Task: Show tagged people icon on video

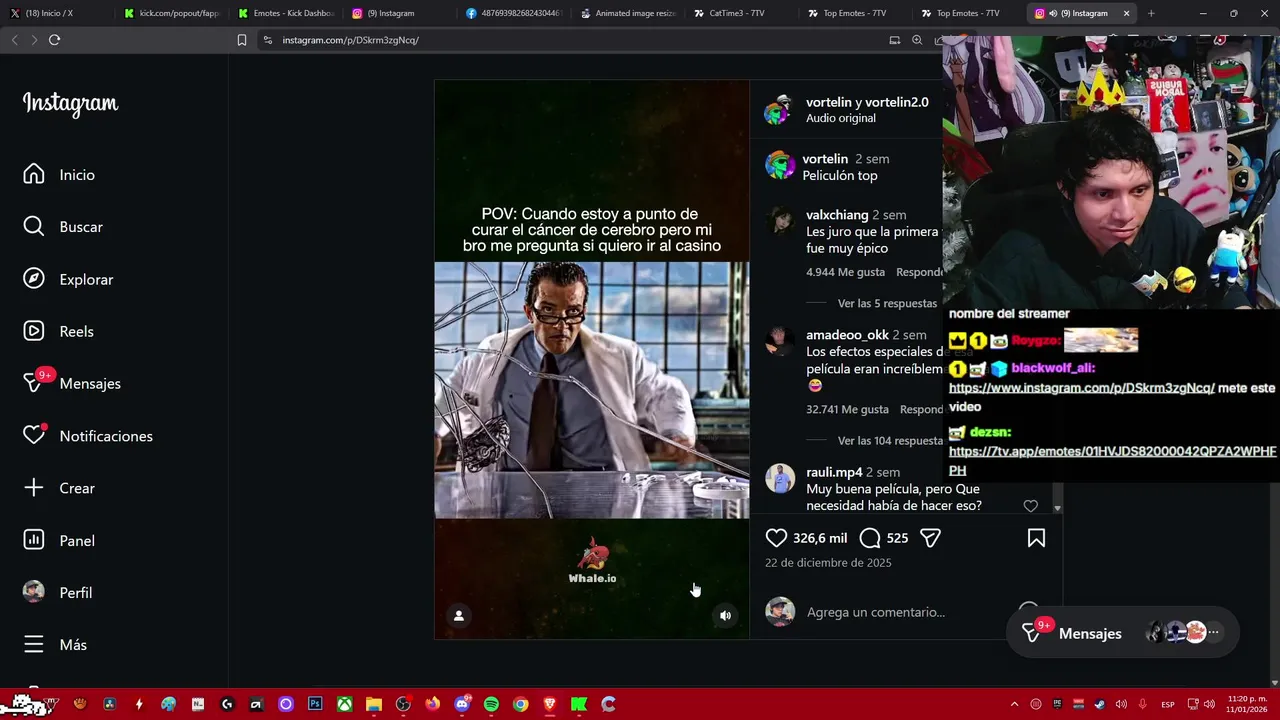Action: coord(459,616)
